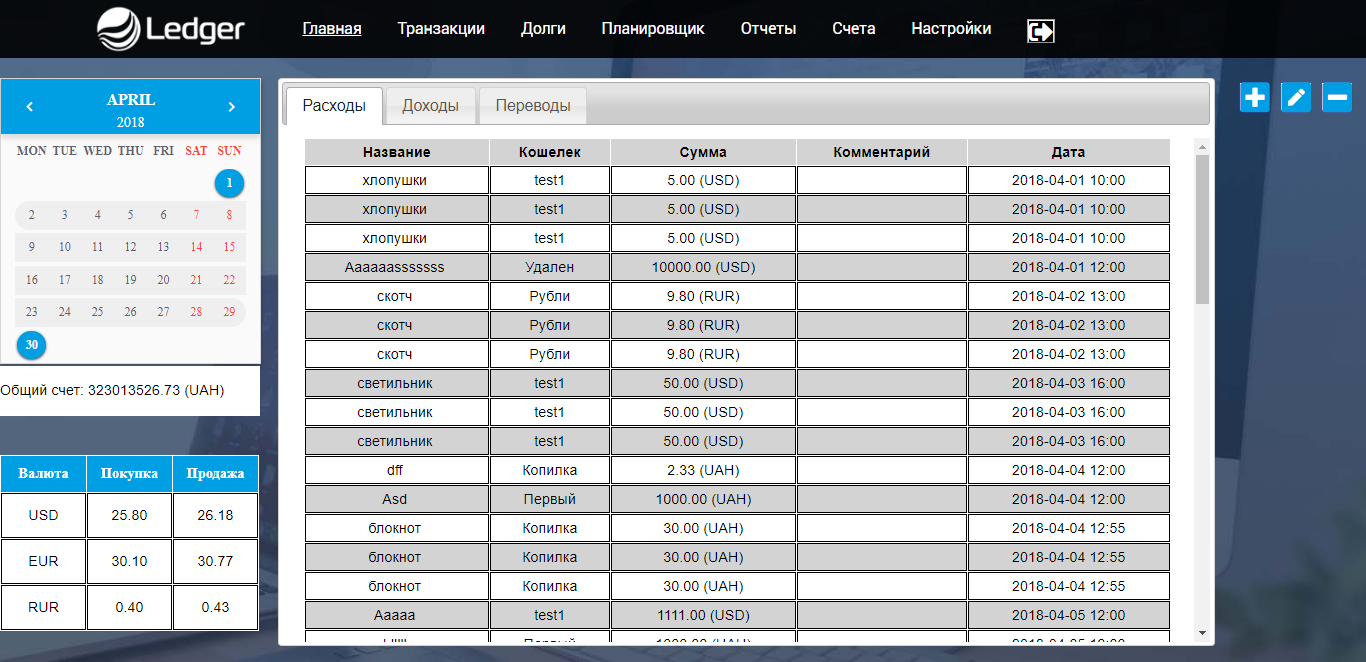Open the Транзакции menu item
Image resolution: width=1366 pixels, height=662 pixels.
coord(441,29)
